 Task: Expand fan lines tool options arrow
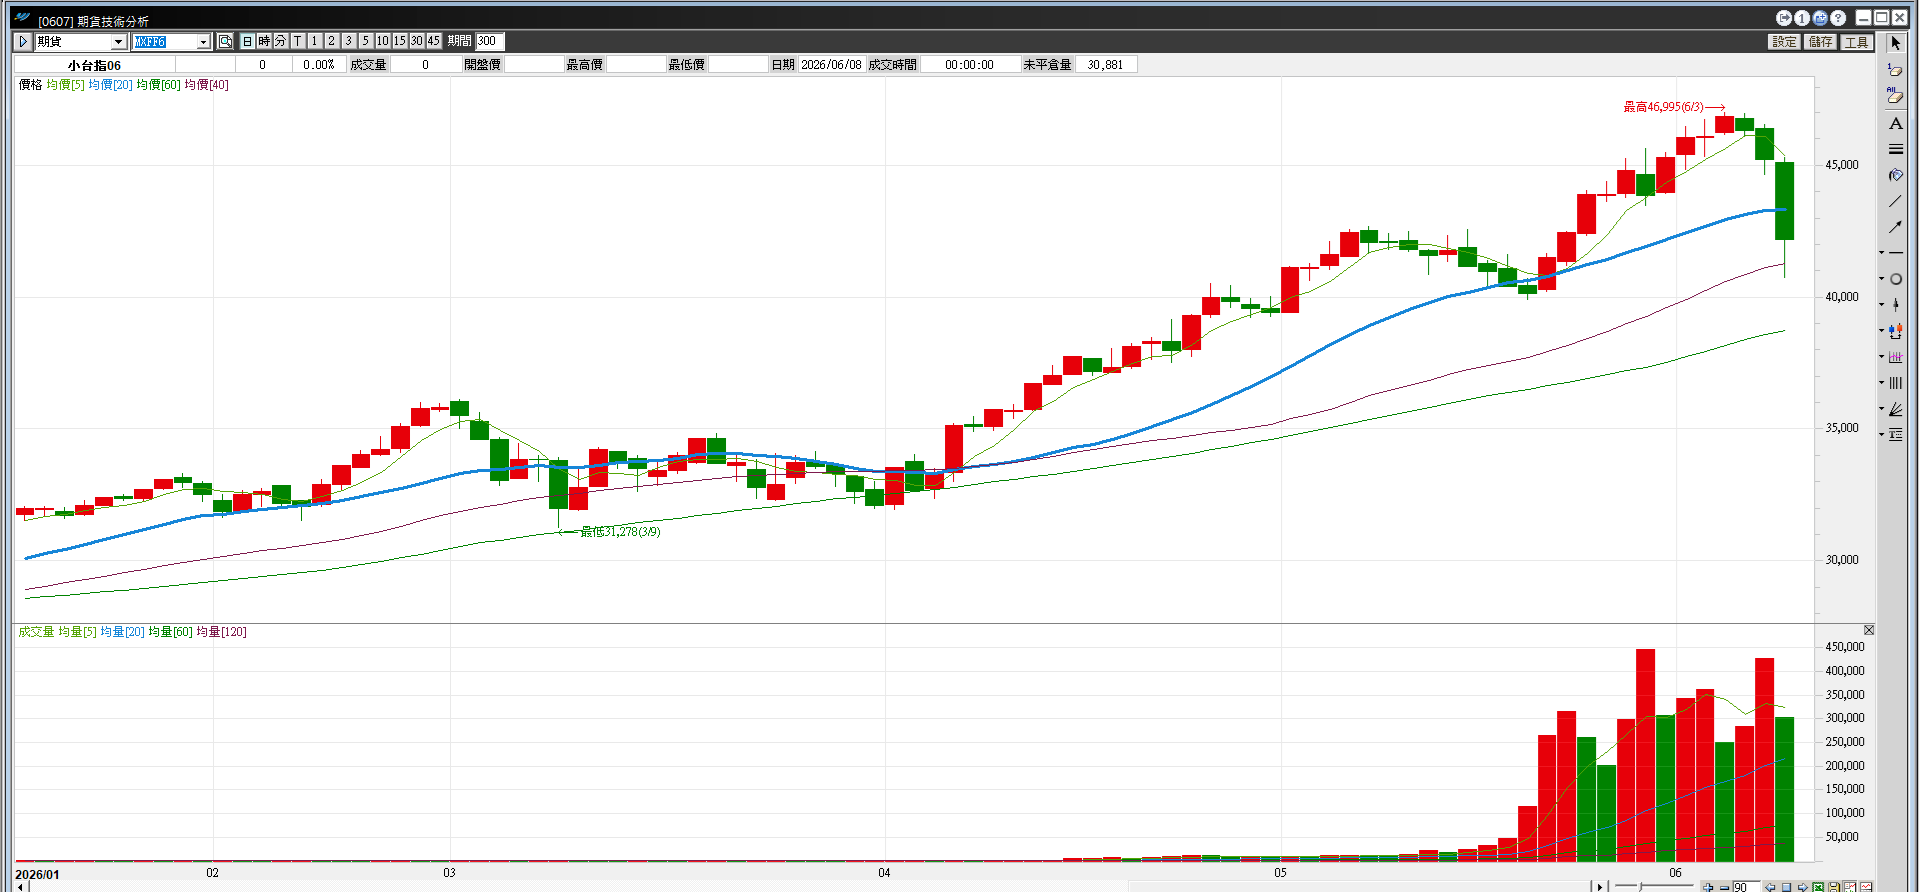click(1881, 409)
